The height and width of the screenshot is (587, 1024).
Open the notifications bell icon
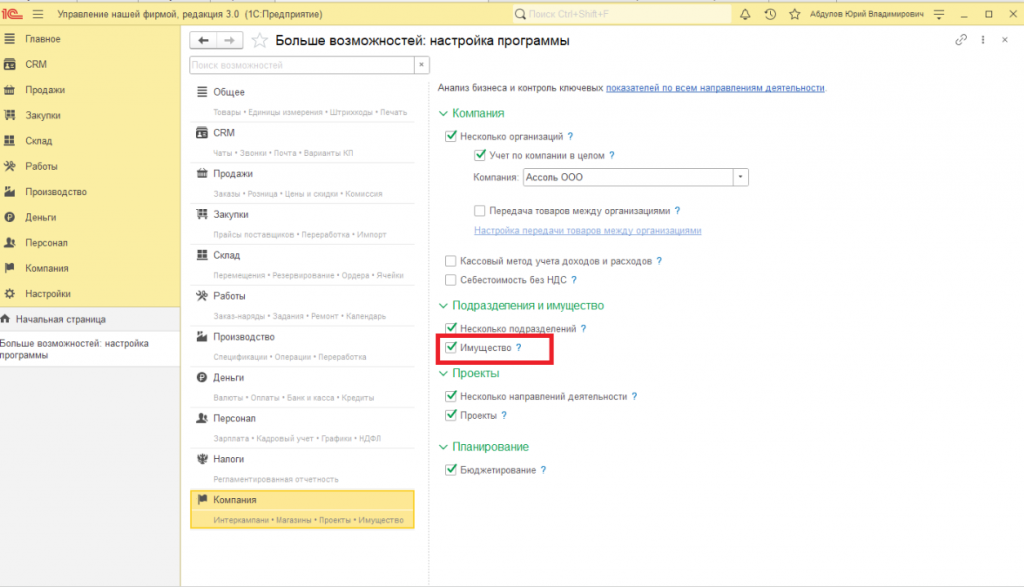[x=745, y=14]
